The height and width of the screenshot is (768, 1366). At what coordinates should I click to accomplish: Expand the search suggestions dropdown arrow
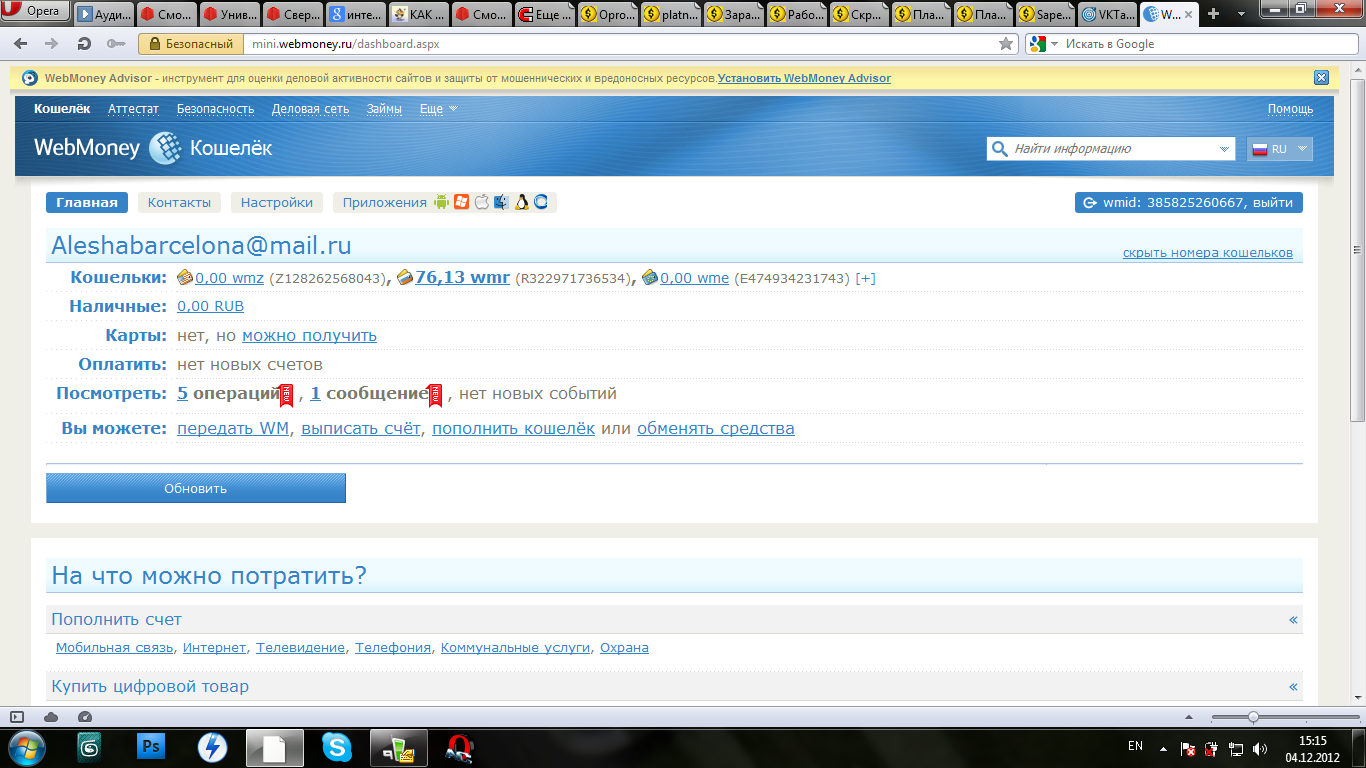pyautogui.click(x=1226, y=149)
